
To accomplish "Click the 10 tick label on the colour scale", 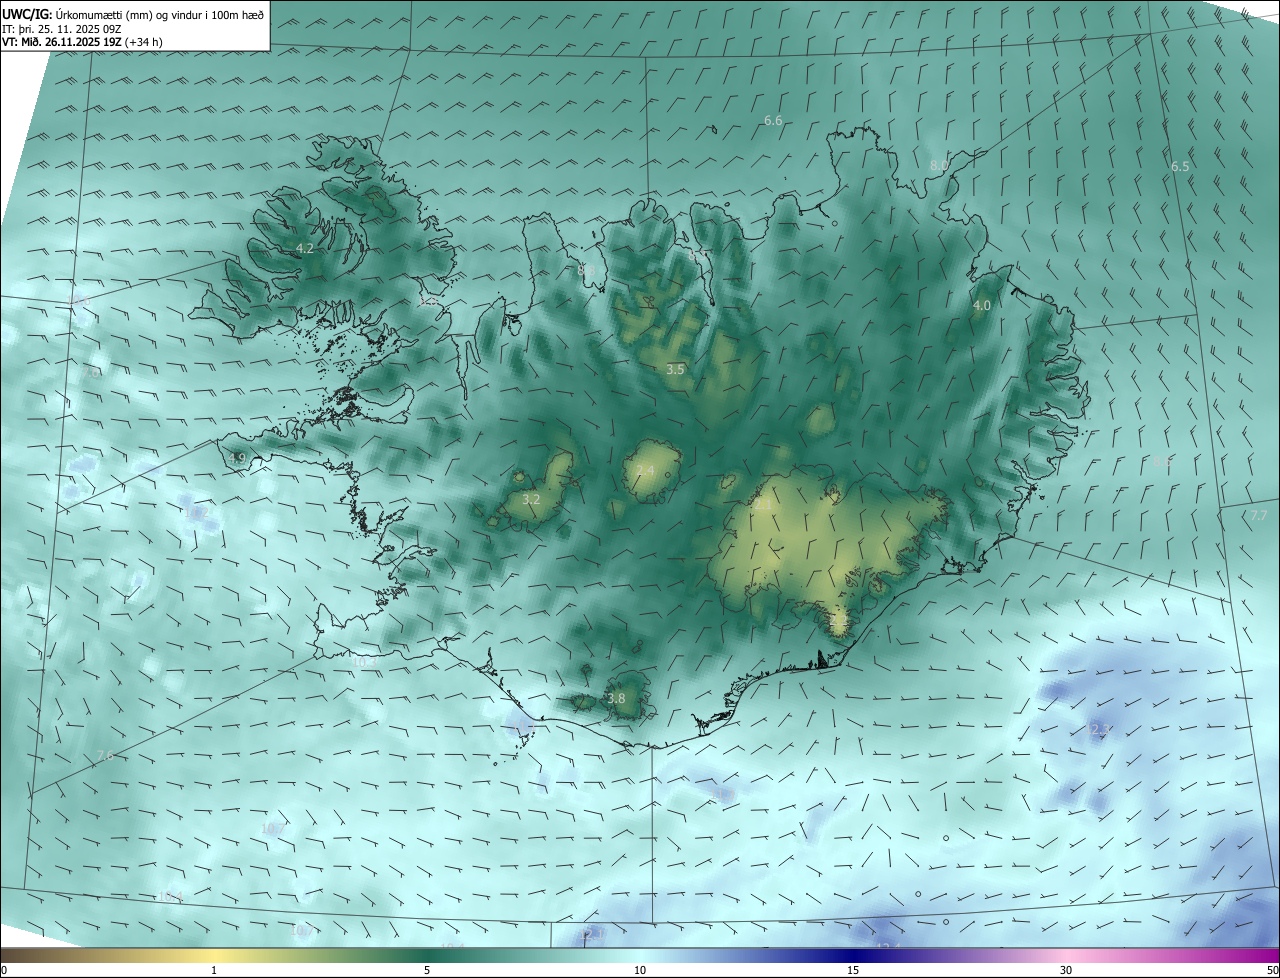I will pyautogui.click(x=640, y=970).
